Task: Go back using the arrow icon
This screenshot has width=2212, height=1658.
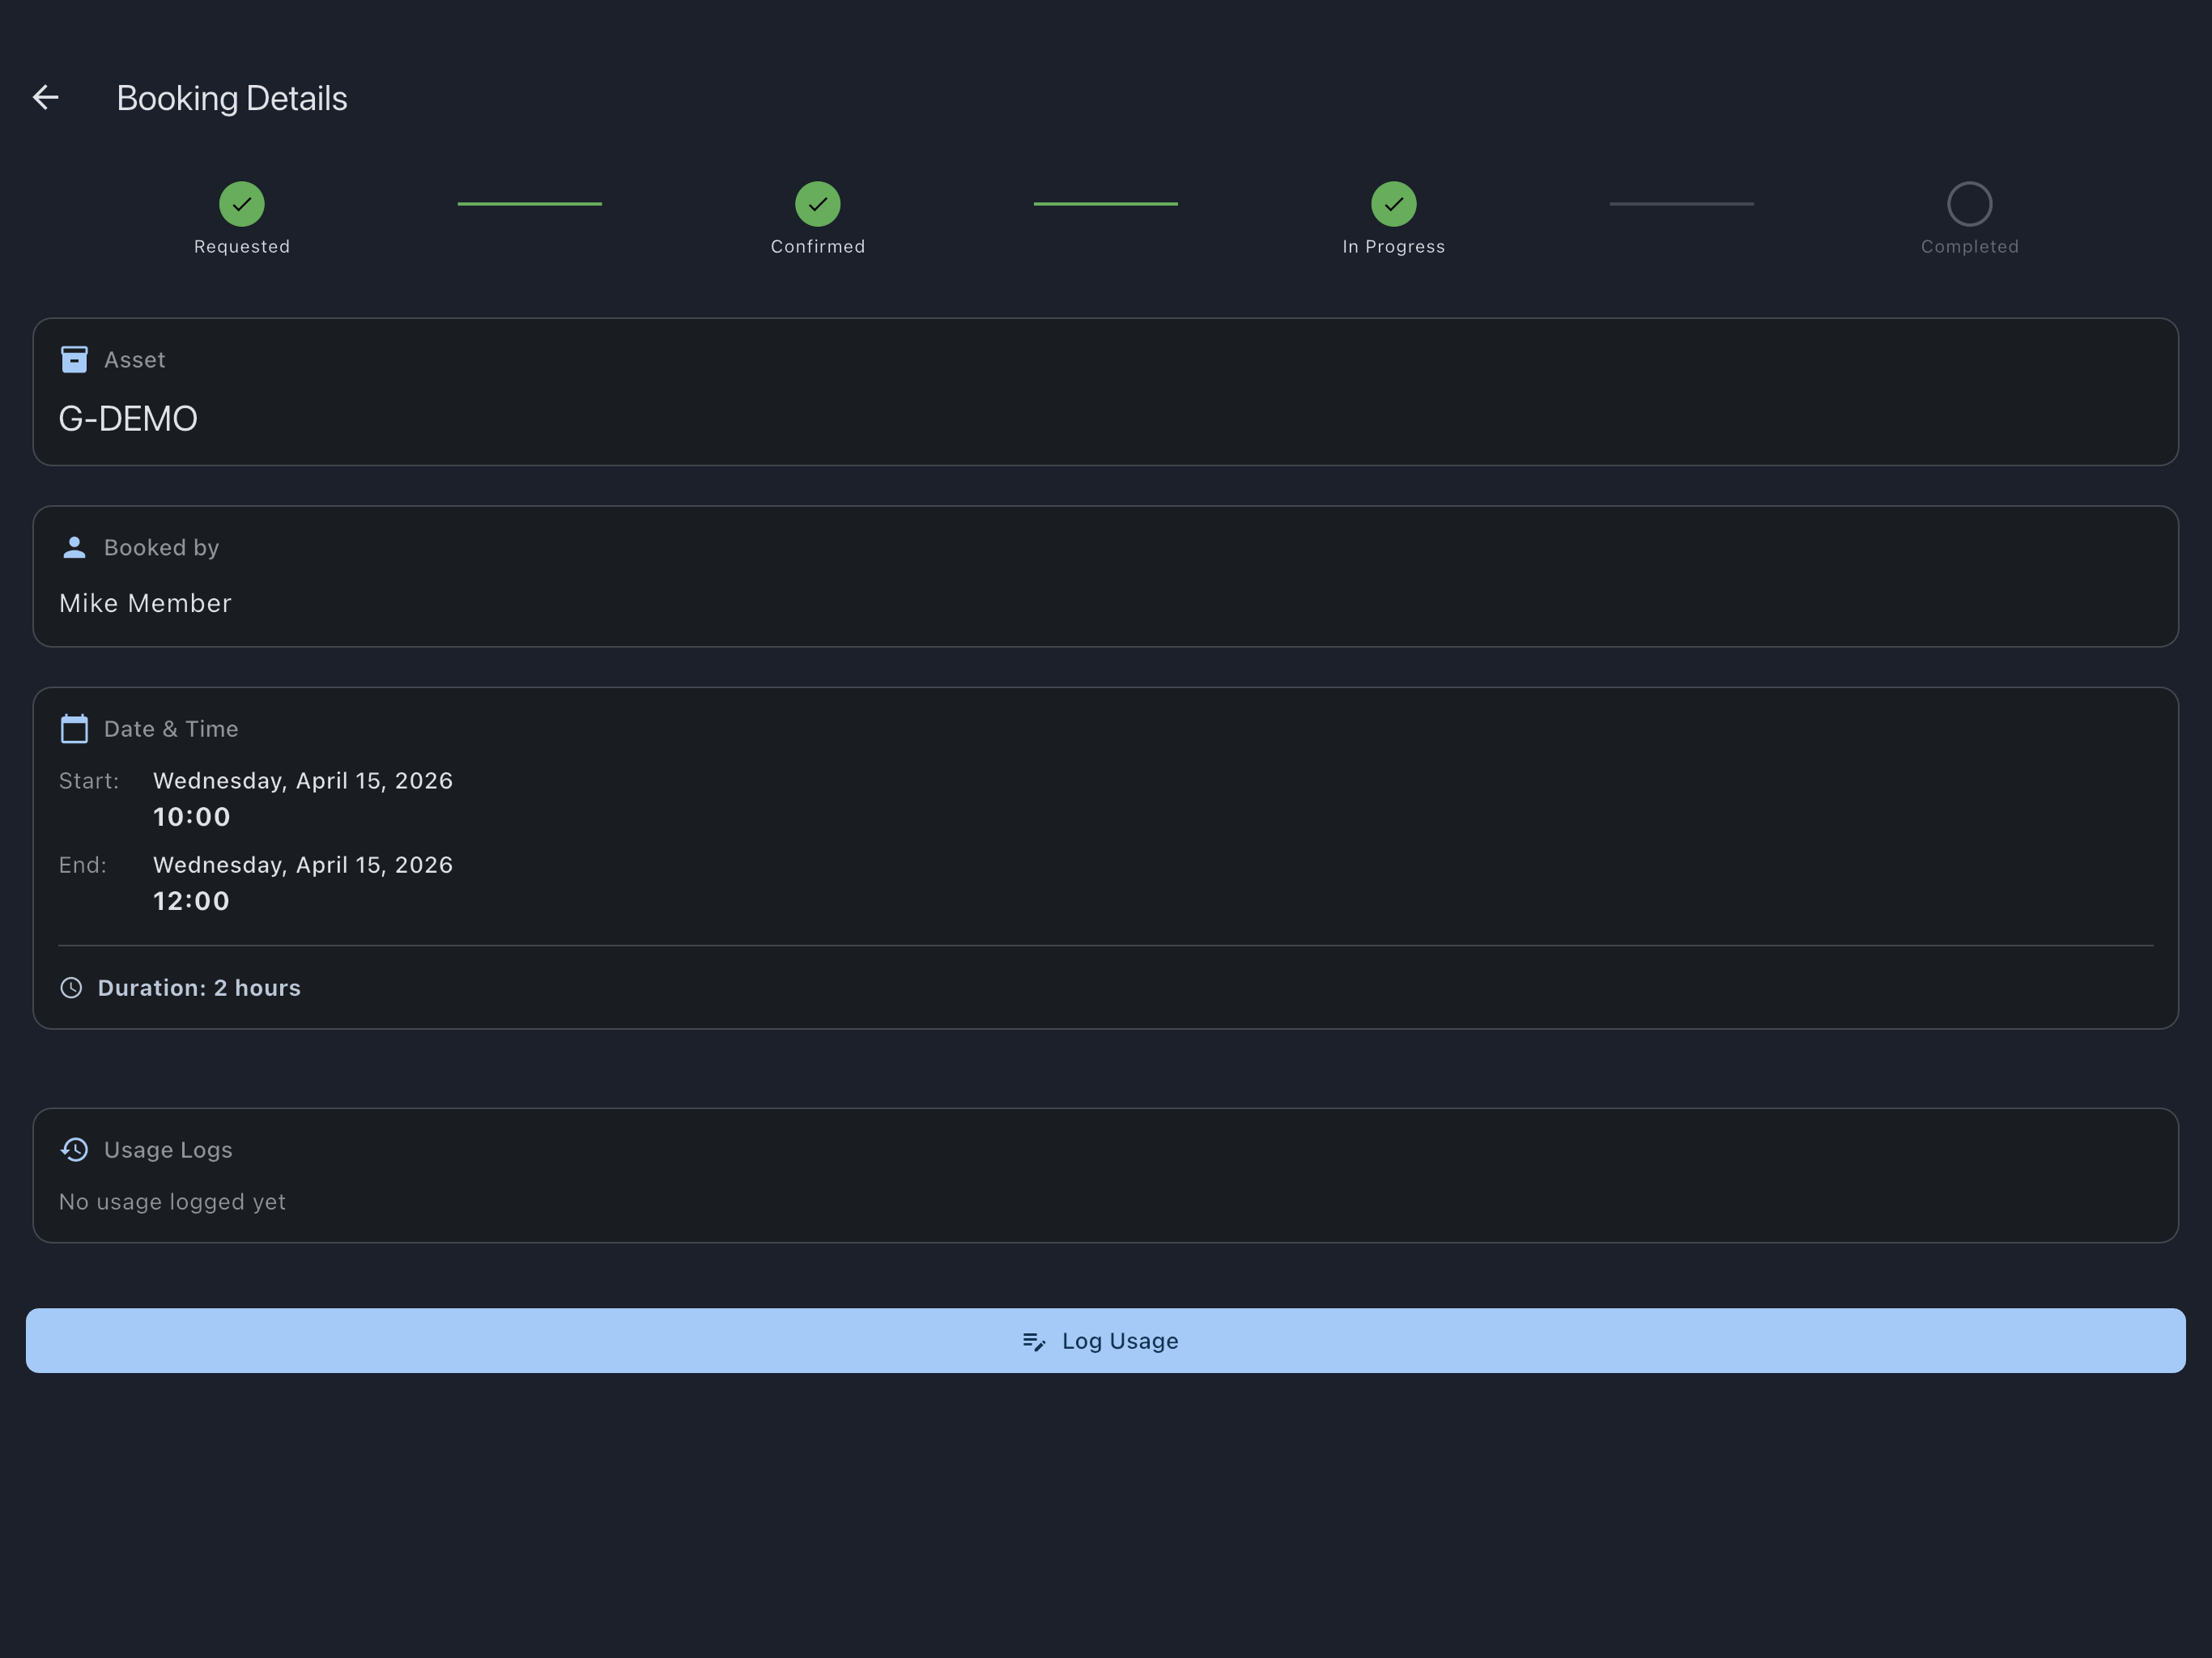Action: click(46, 97)
